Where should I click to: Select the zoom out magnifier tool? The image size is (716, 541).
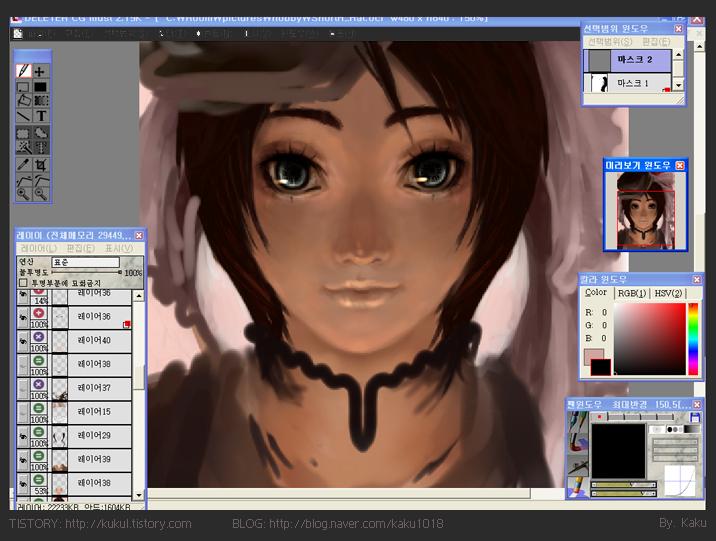tap(41, 194)
